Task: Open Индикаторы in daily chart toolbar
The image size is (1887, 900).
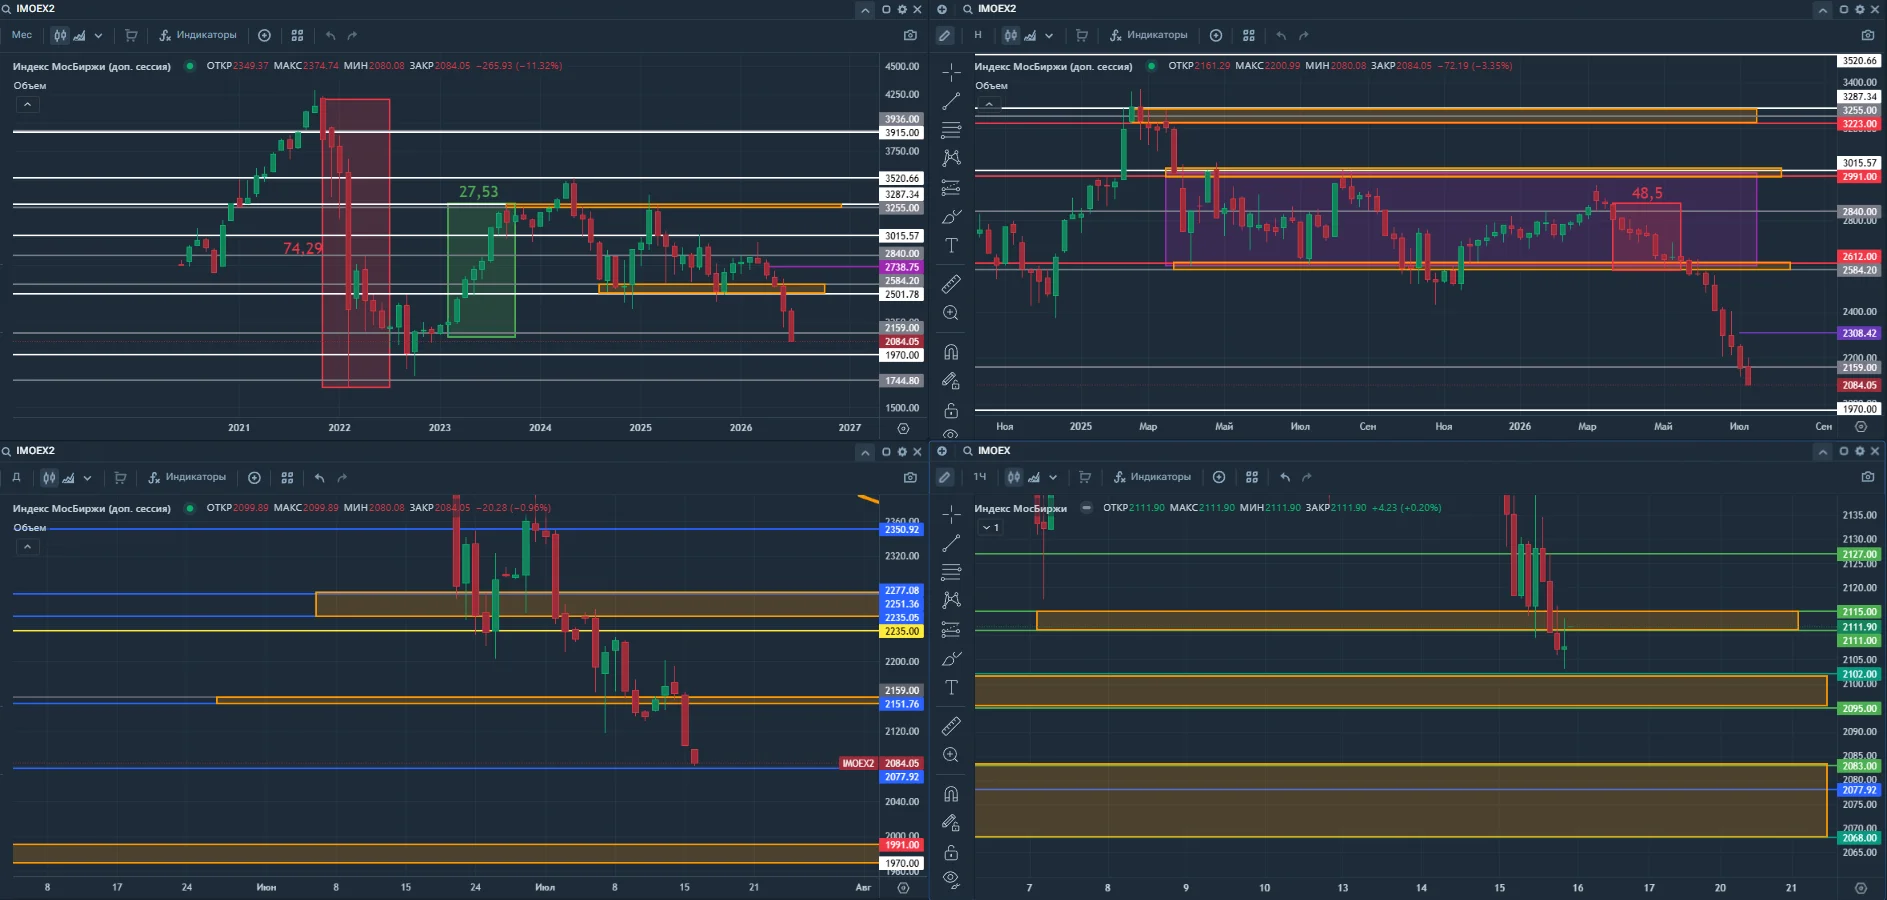Action: pos(187,477)
